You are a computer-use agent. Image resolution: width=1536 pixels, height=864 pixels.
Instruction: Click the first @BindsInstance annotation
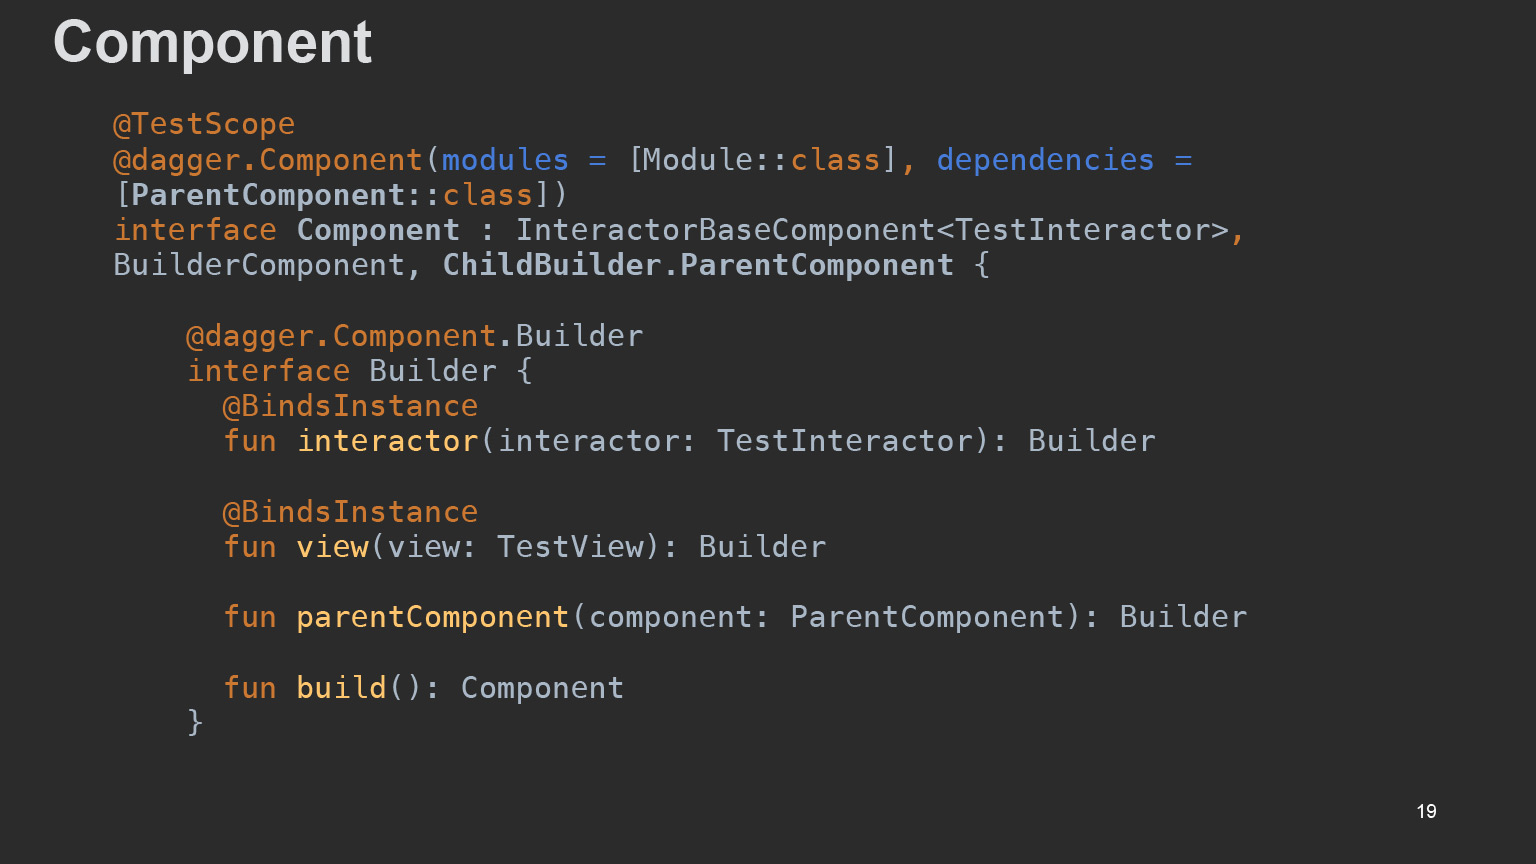[350, 406]
